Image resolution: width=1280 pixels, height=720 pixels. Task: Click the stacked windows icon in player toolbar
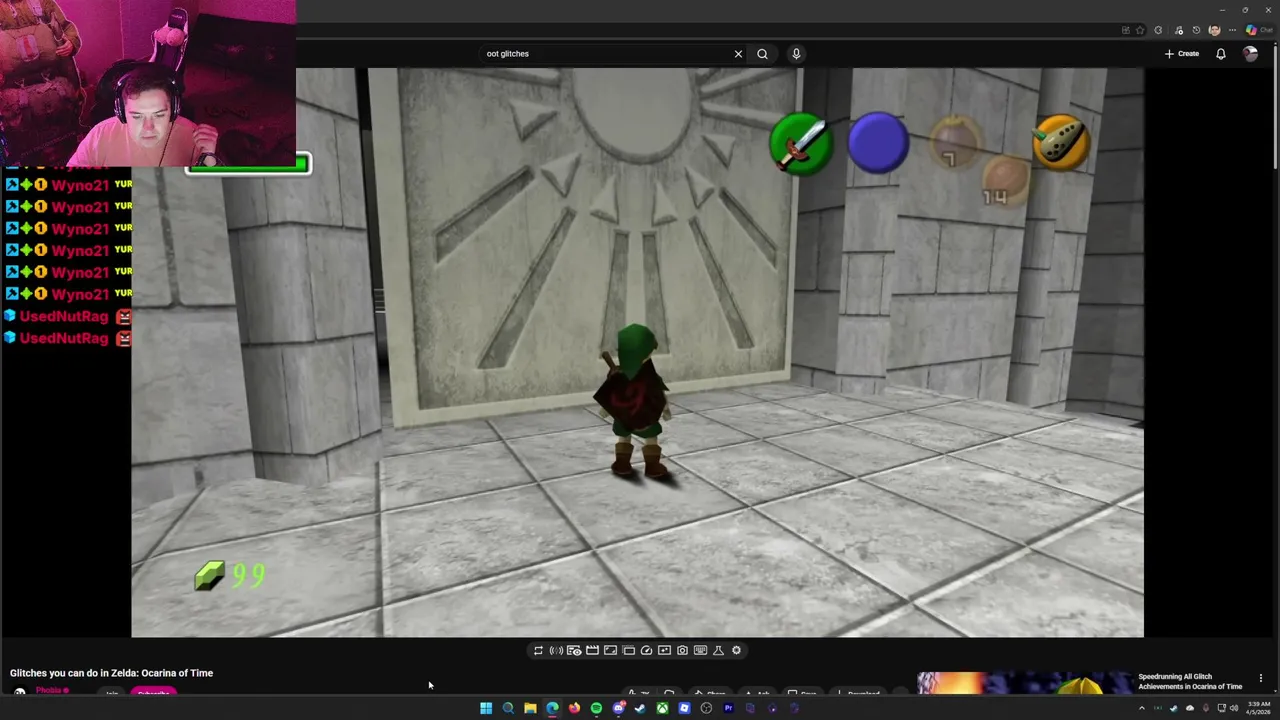point(628,650)
